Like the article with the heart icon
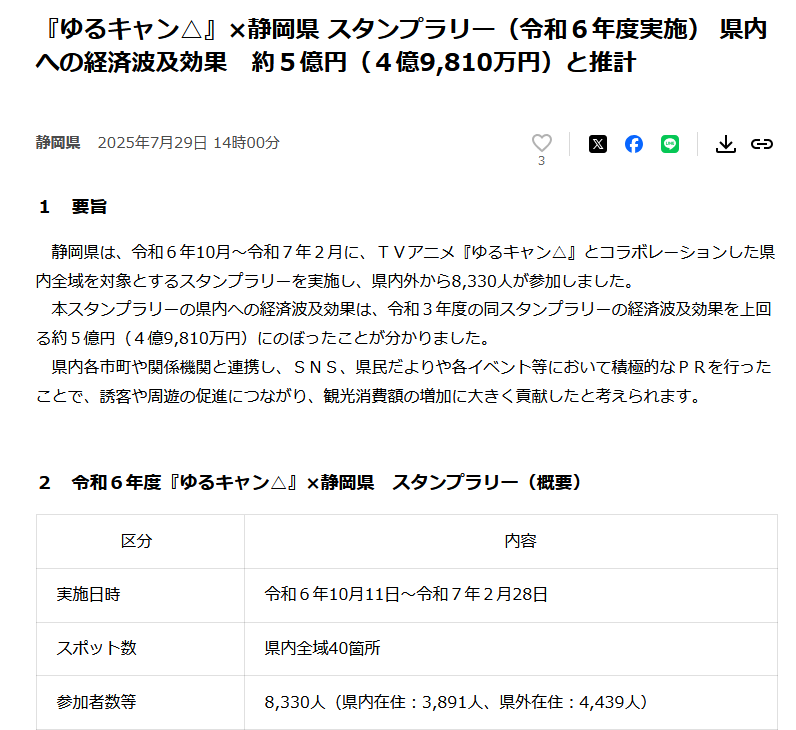The image size is (796, 730). point(541,143)
